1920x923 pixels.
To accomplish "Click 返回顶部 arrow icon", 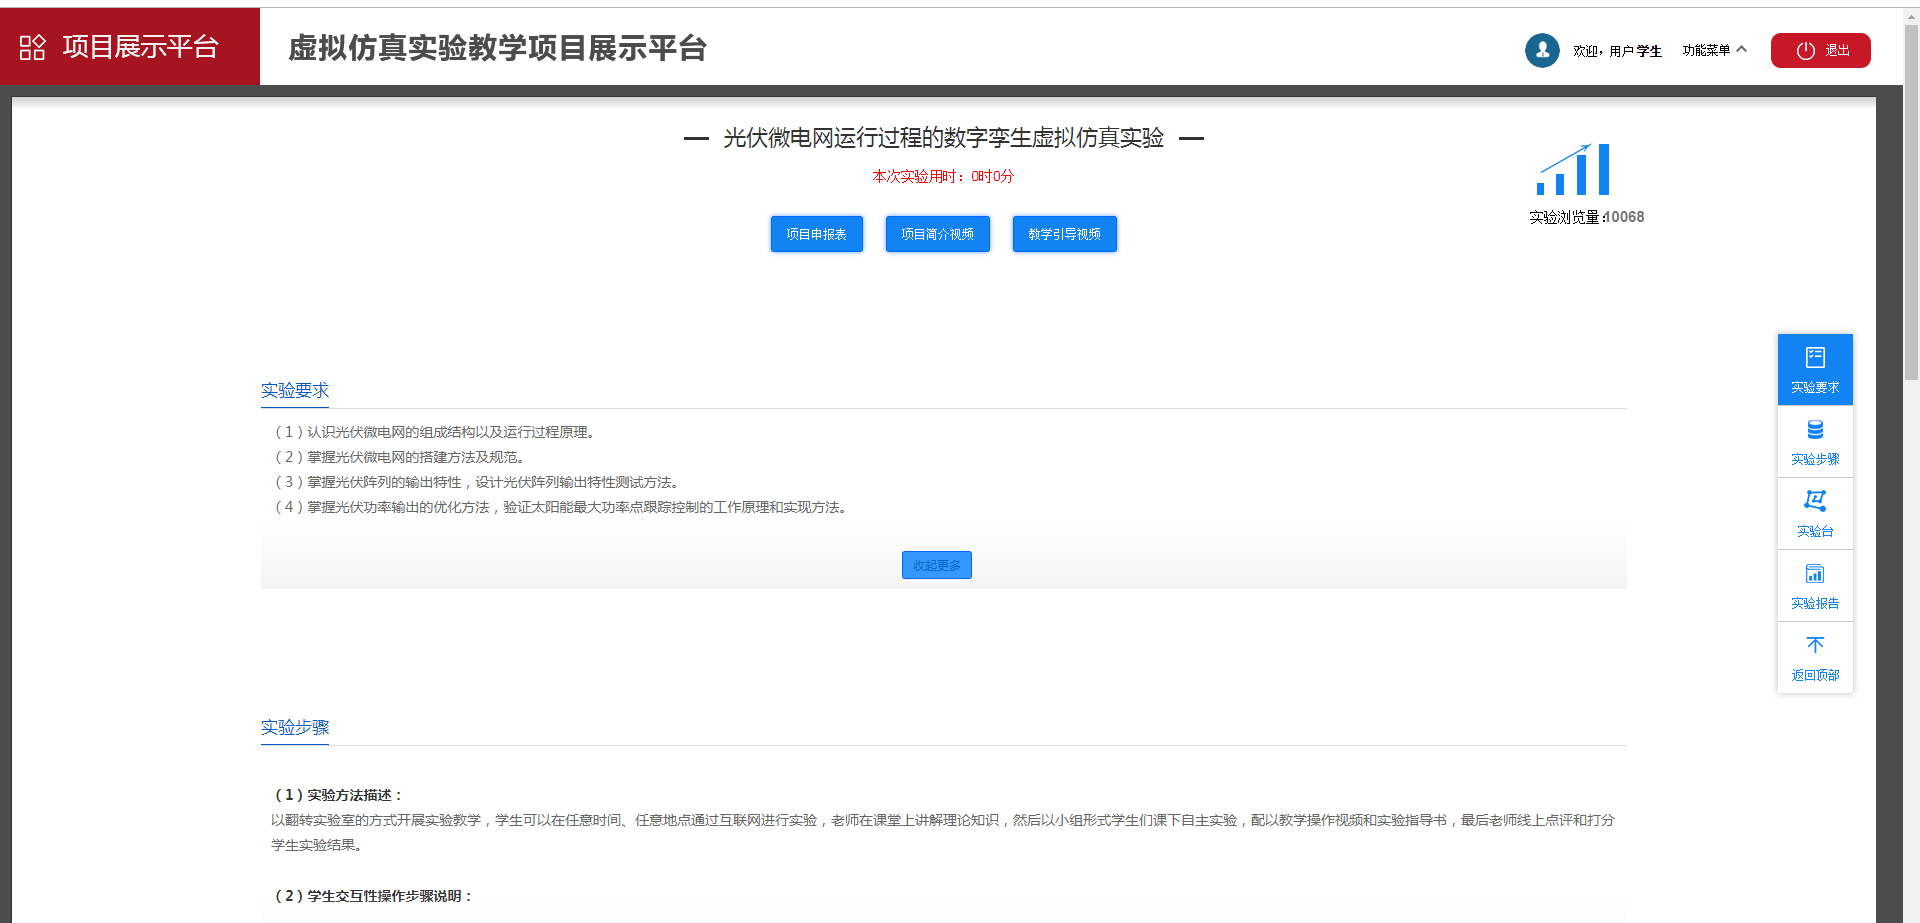I will coord(1814,646).
